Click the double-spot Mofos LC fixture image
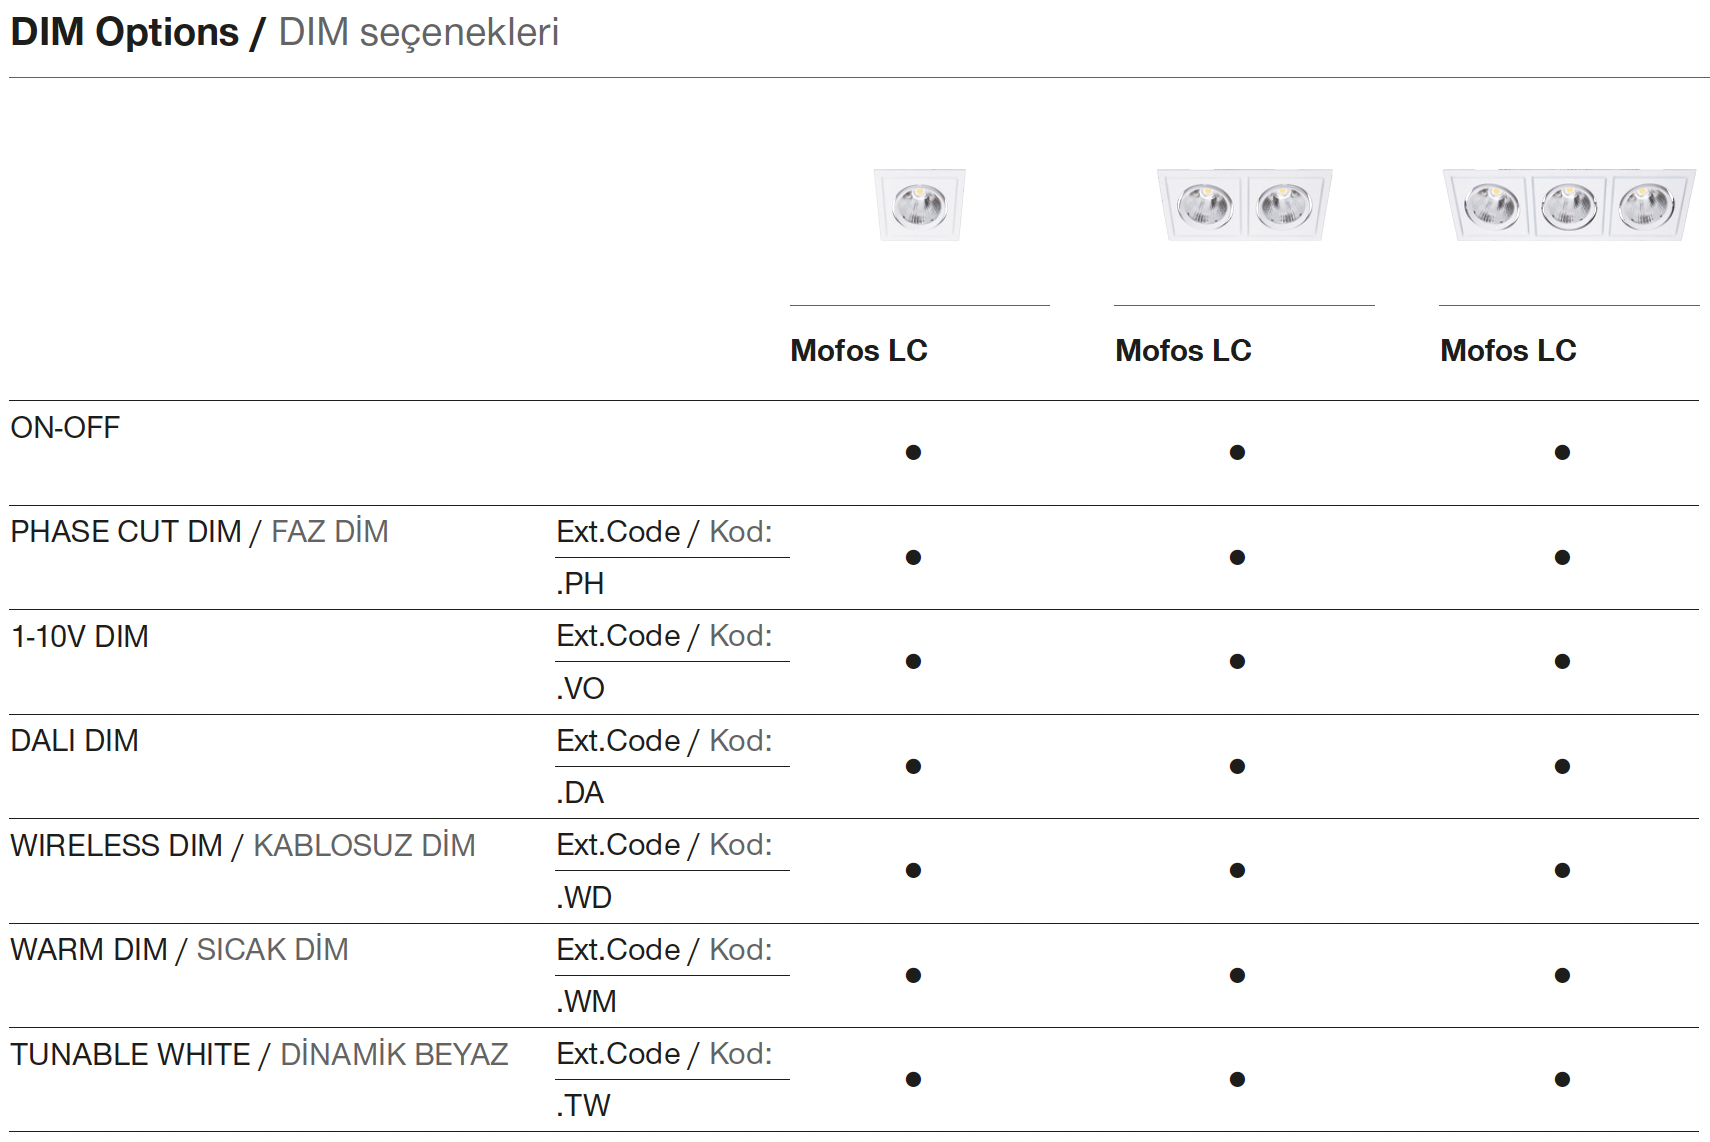 pyautogui.click(x=1244, y=205)
